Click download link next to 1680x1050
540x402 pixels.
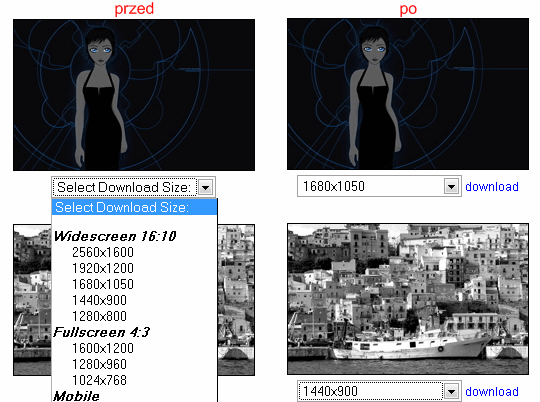click(492, 187)
